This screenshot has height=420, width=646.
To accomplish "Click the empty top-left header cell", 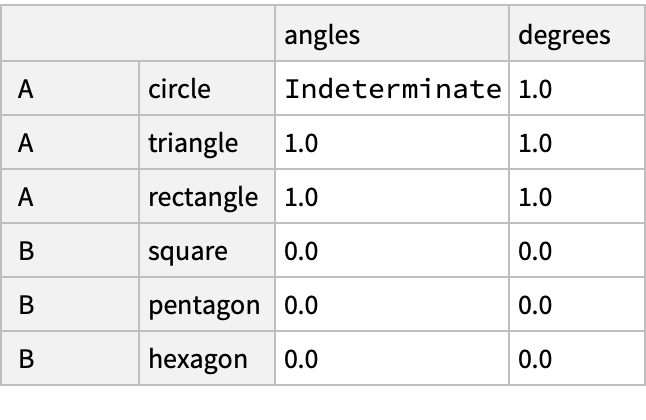I will [x=138, y=35].
